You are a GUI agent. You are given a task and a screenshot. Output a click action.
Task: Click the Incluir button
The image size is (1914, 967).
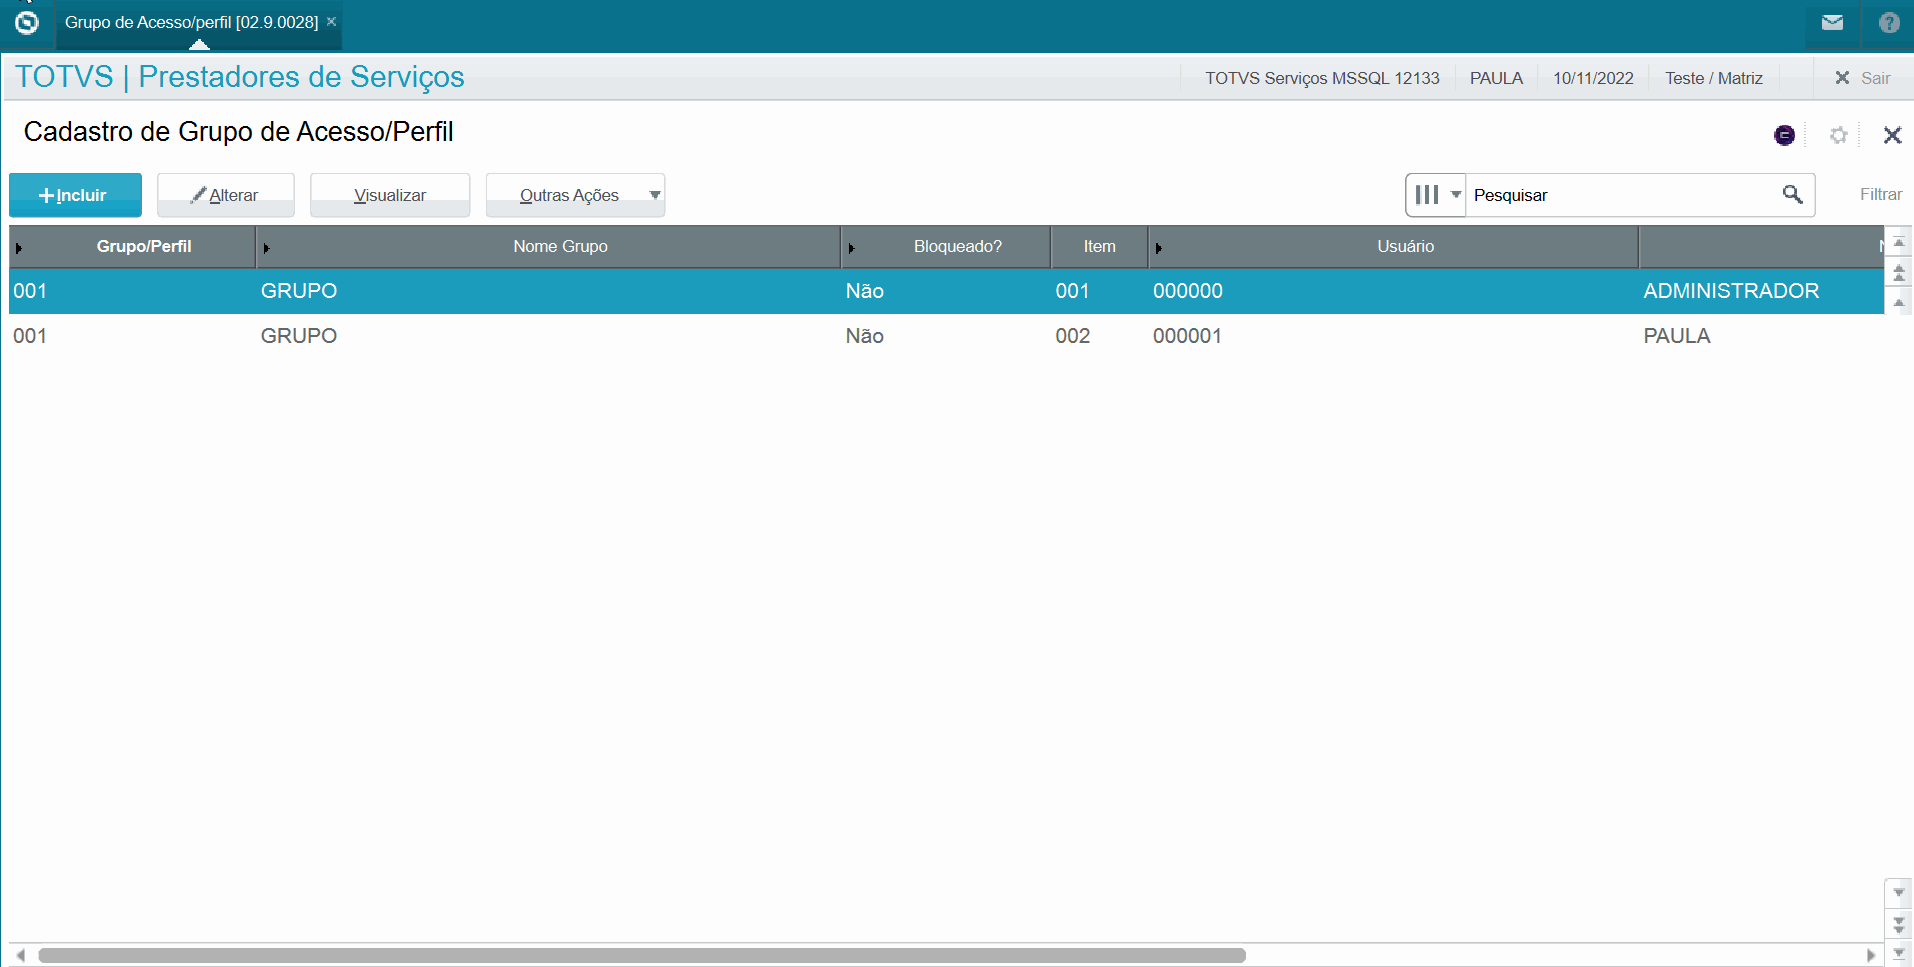[75, 195]
